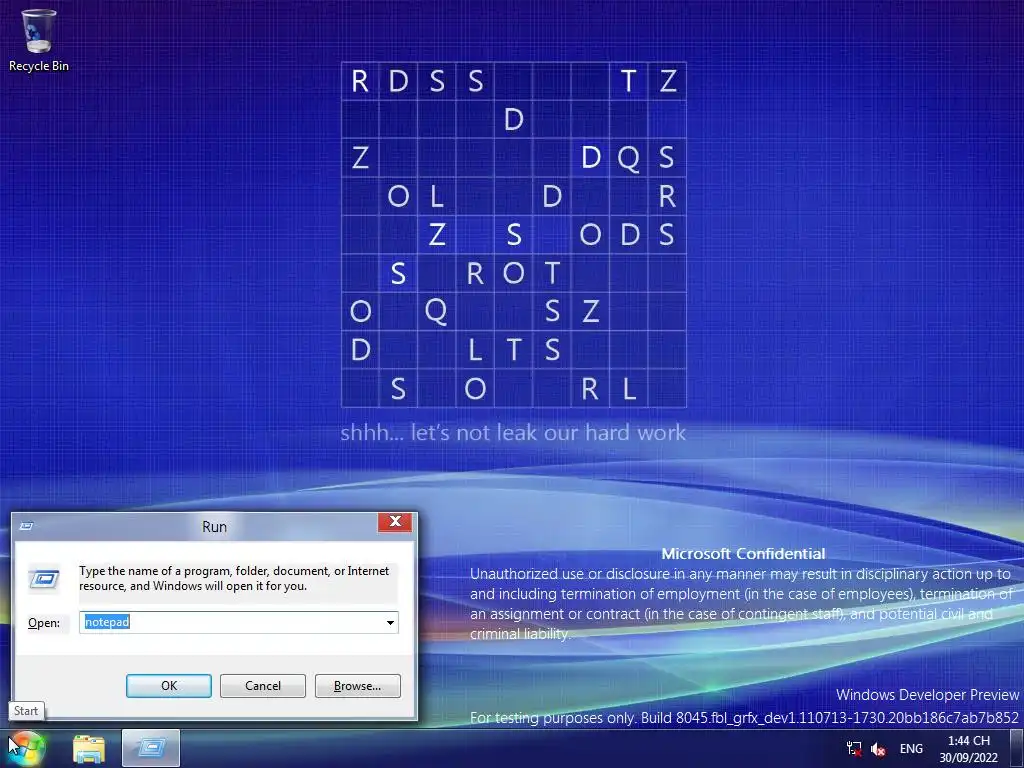Screen dimensions: 1024x768
Task: Click the 'Type the name of a program' description
Action: point(234,579)
